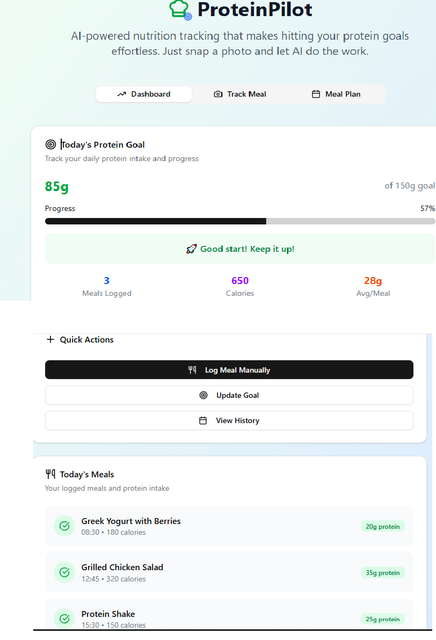Click the rocket icon in the Good start banner
The height and width of the screenshot is (640, 436).
pos(191,249)
